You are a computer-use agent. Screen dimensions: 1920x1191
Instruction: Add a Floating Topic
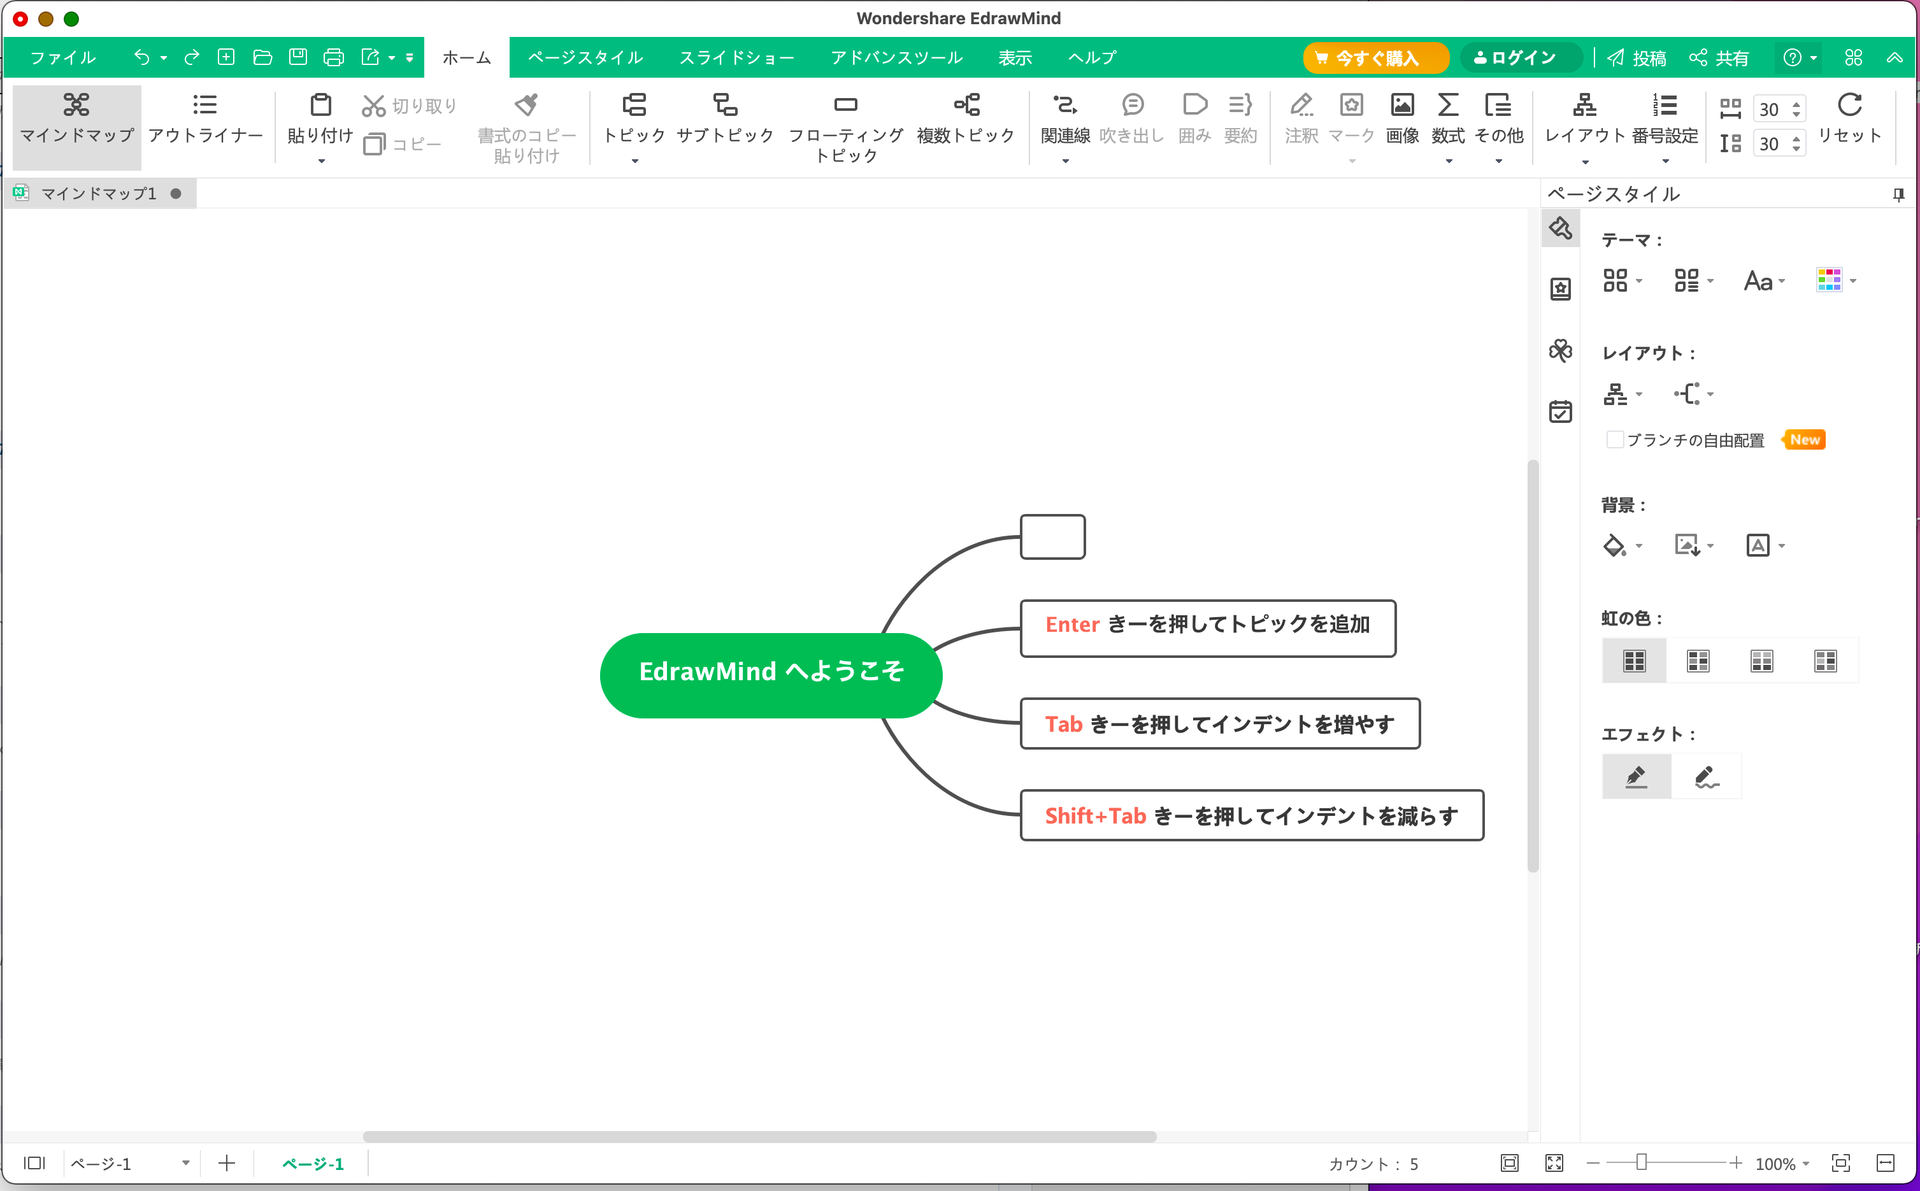point(845,128)
